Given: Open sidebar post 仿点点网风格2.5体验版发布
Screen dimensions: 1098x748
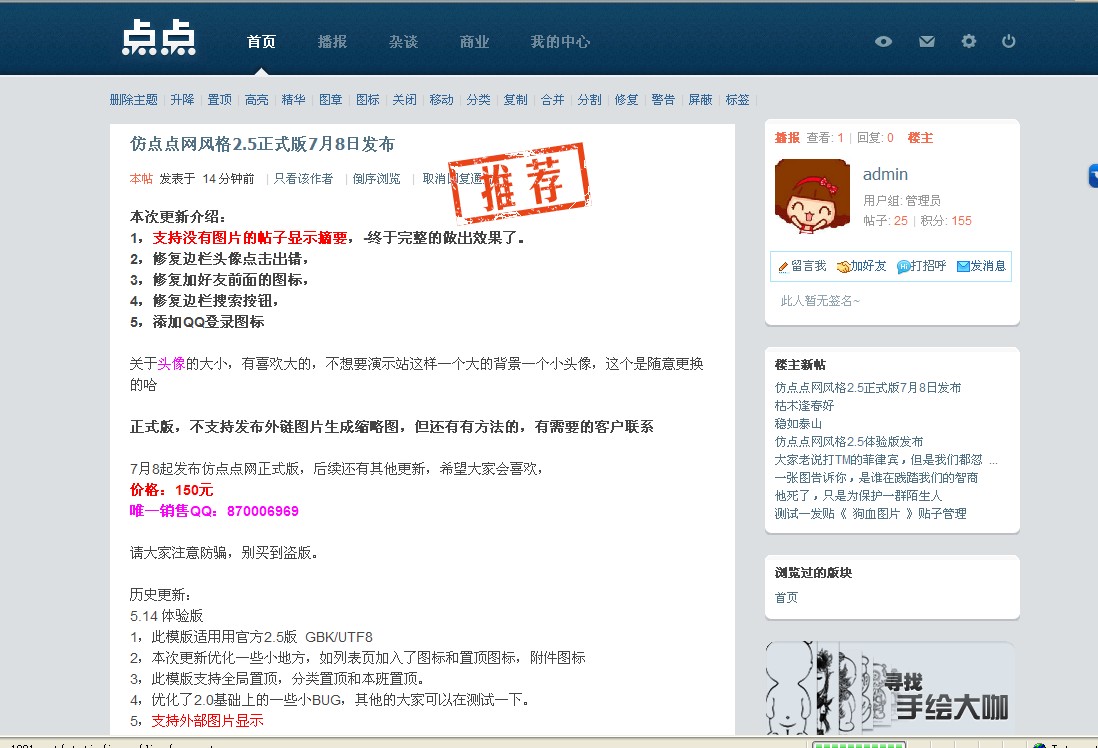Looking at the screenshot, I should point(849,441).
